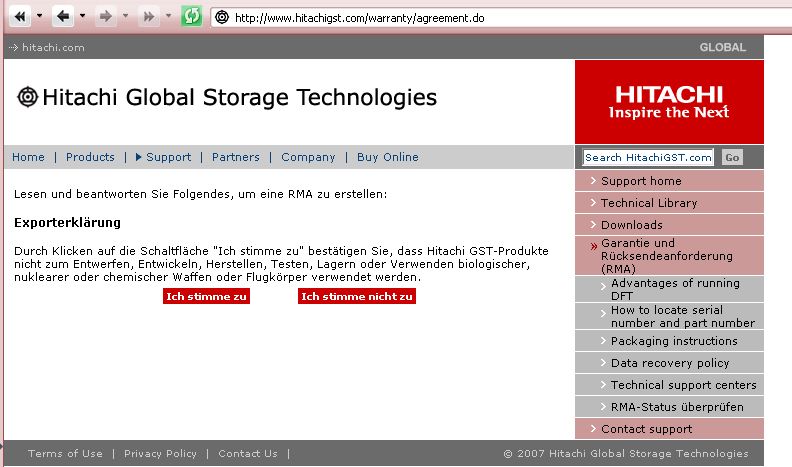Click the Privacy Policy footer link

(x=160, y=454)
